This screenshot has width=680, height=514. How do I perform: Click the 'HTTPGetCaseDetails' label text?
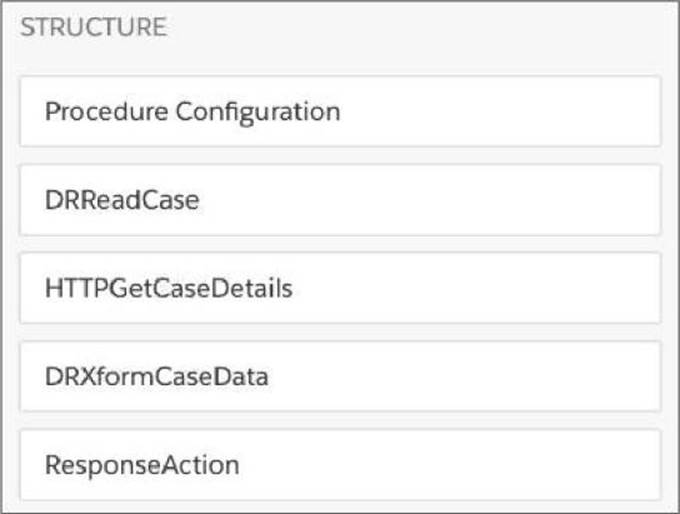click(168, 289)
